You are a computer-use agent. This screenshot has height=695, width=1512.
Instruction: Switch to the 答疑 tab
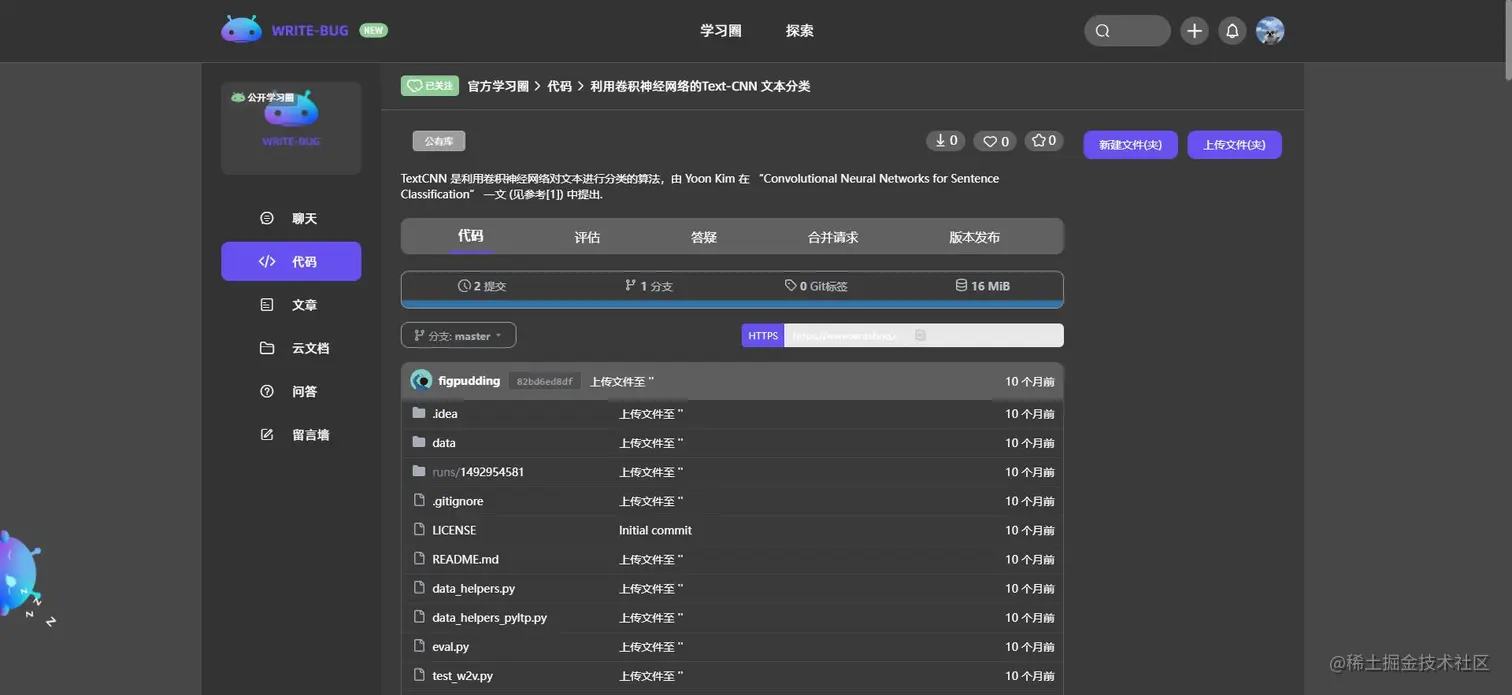704,237
